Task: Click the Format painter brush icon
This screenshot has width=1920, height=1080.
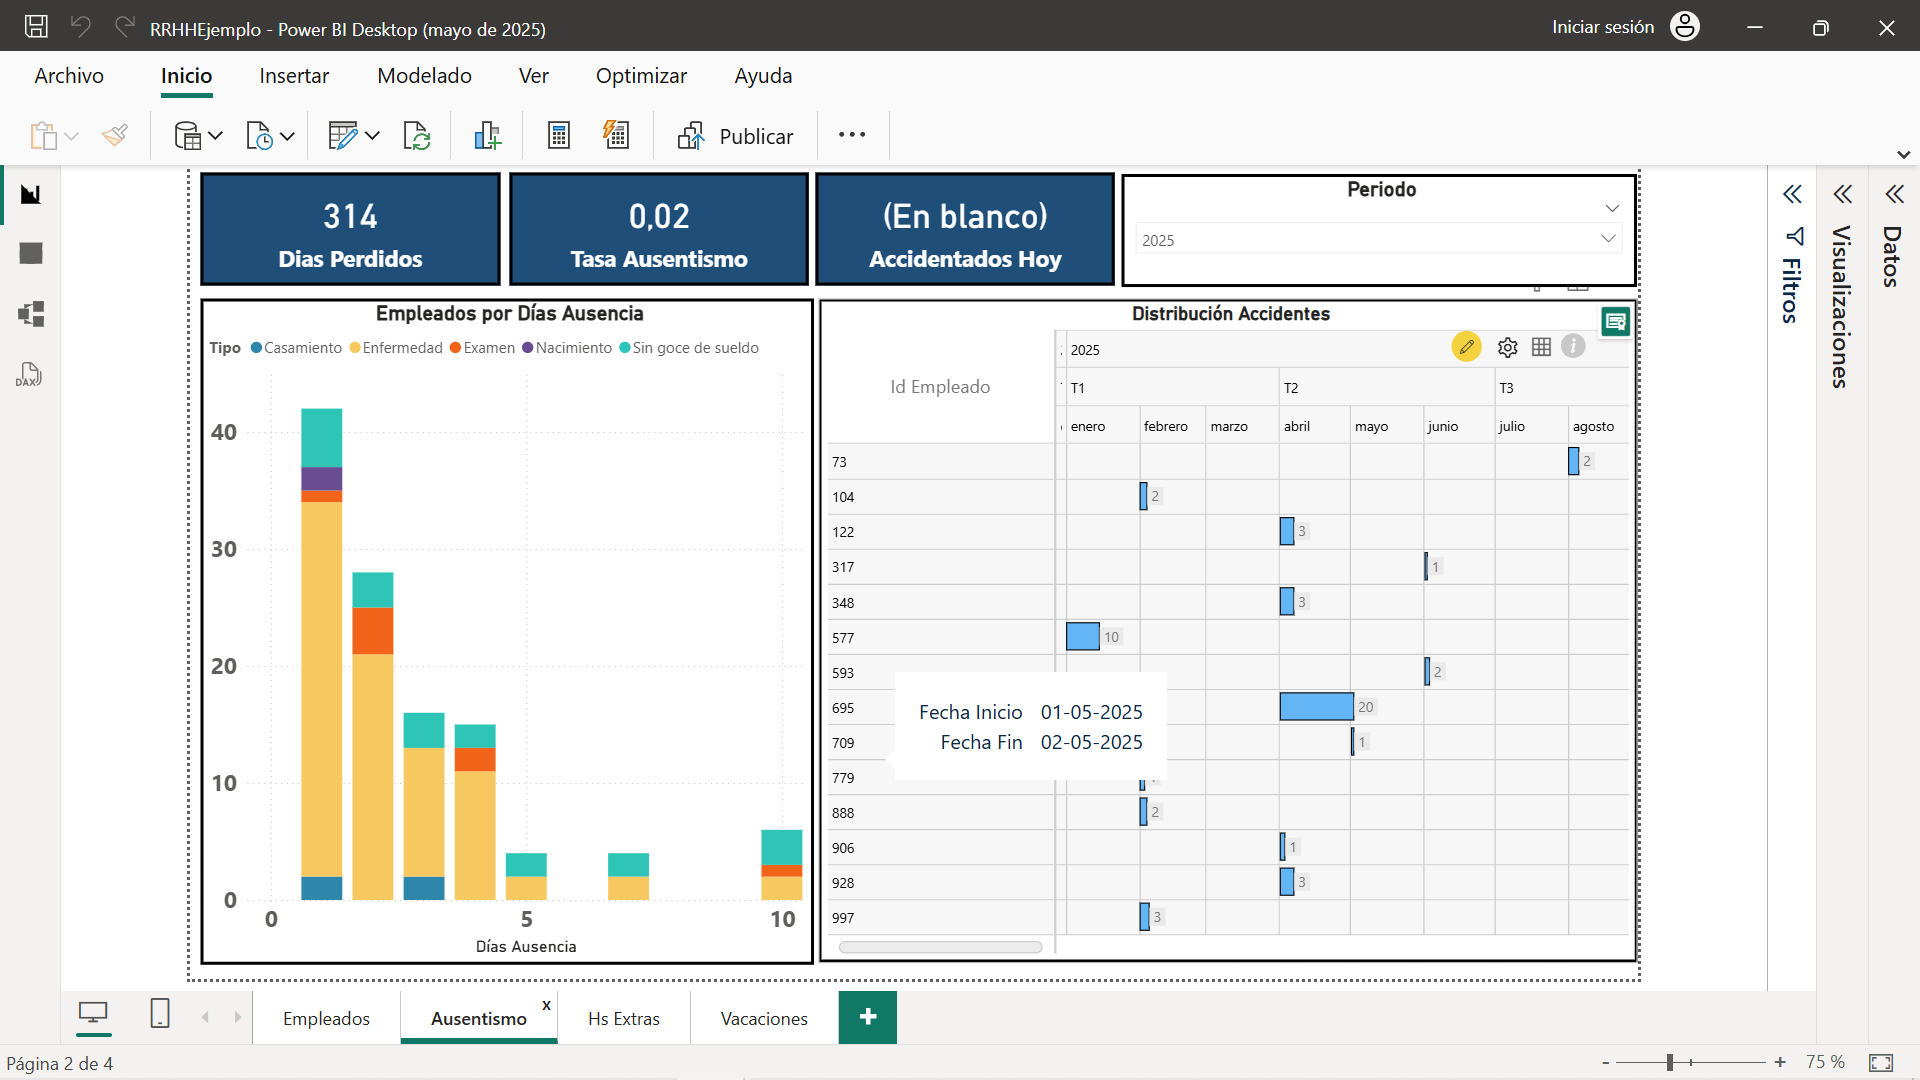Action: (x=115, y=135)
